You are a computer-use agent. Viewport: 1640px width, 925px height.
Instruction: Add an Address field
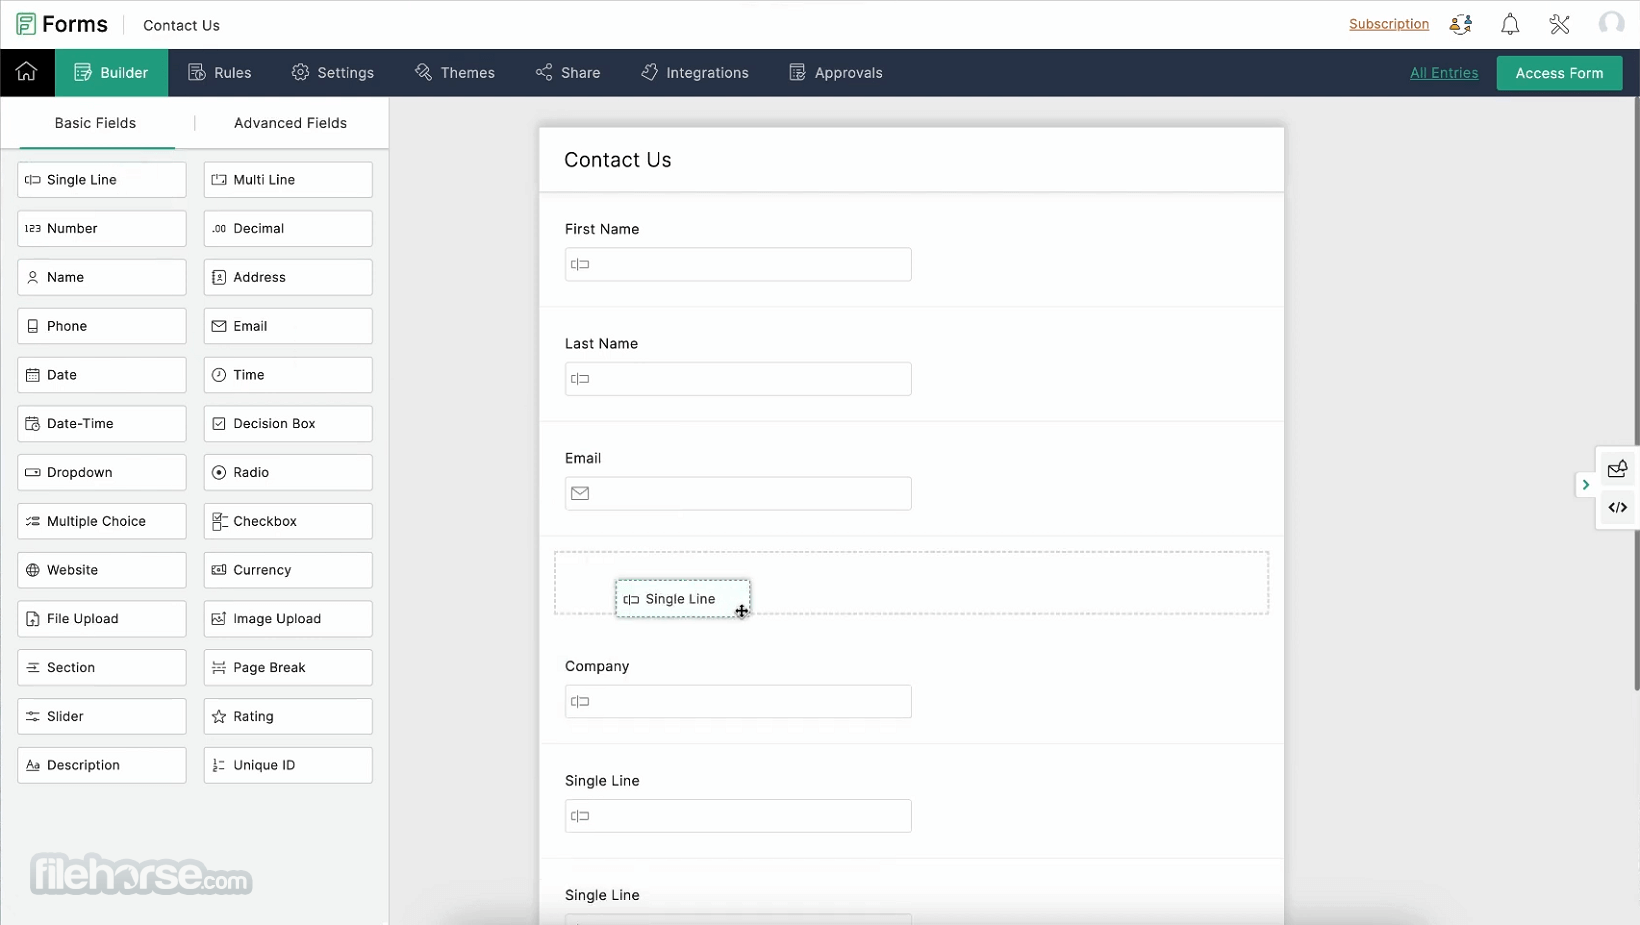tap(288, 277)
